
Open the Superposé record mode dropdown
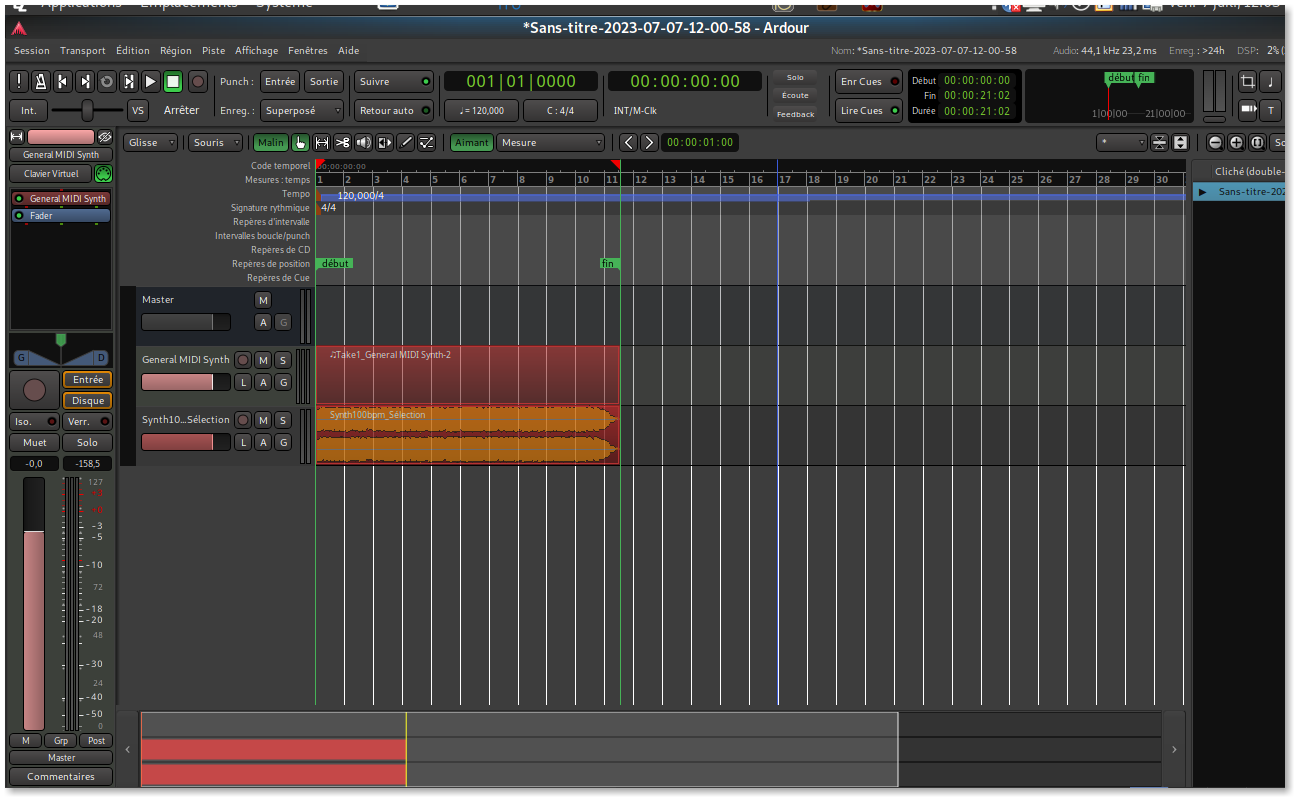point(302,111)
